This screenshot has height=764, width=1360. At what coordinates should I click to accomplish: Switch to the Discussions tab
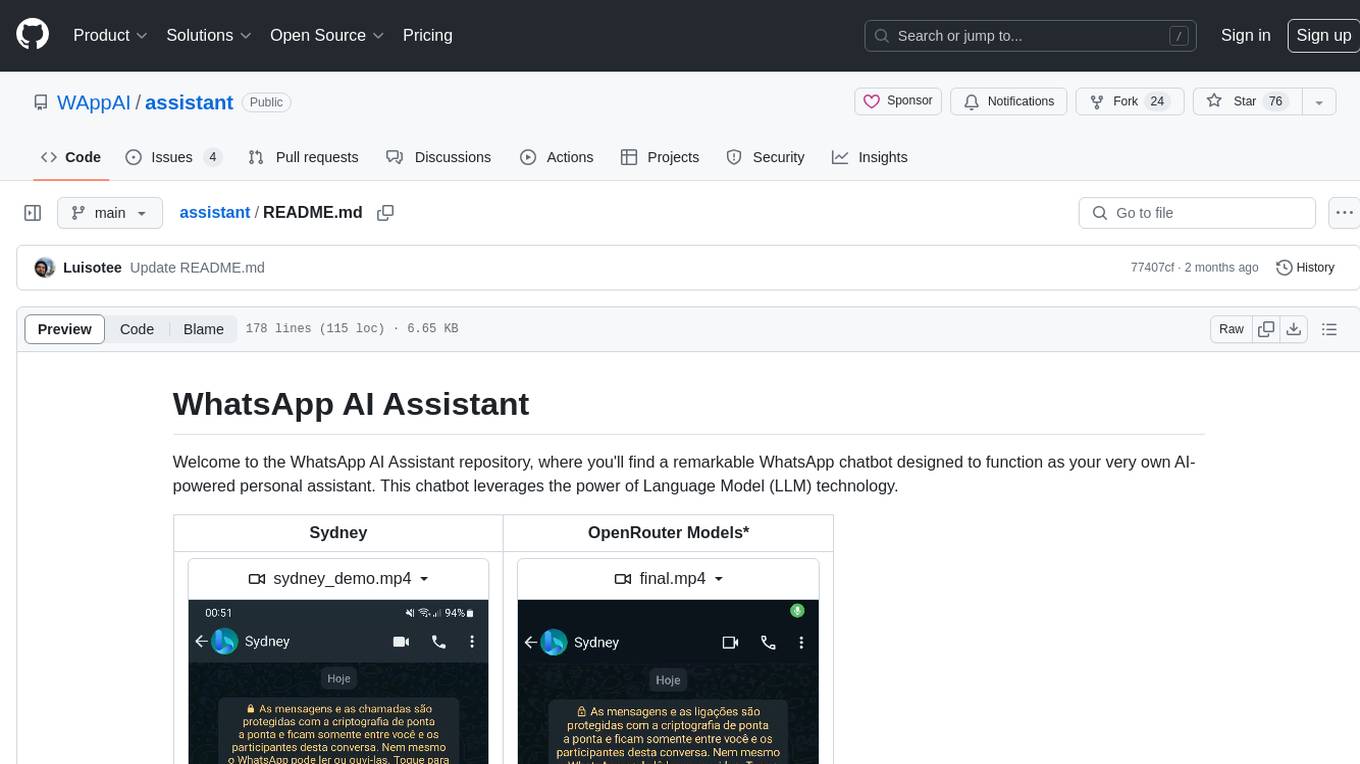[x=438, y=157]
